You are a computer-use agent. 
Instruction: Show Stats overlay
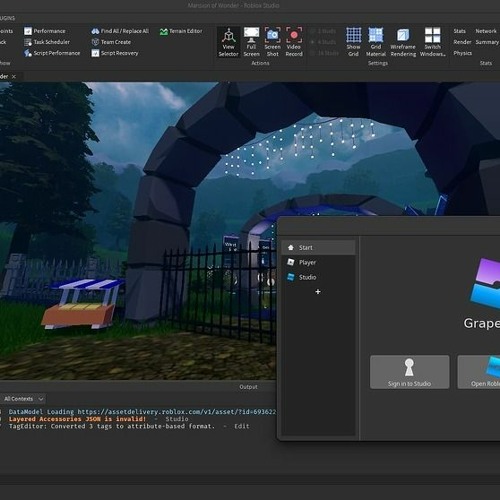coord(459,31)
